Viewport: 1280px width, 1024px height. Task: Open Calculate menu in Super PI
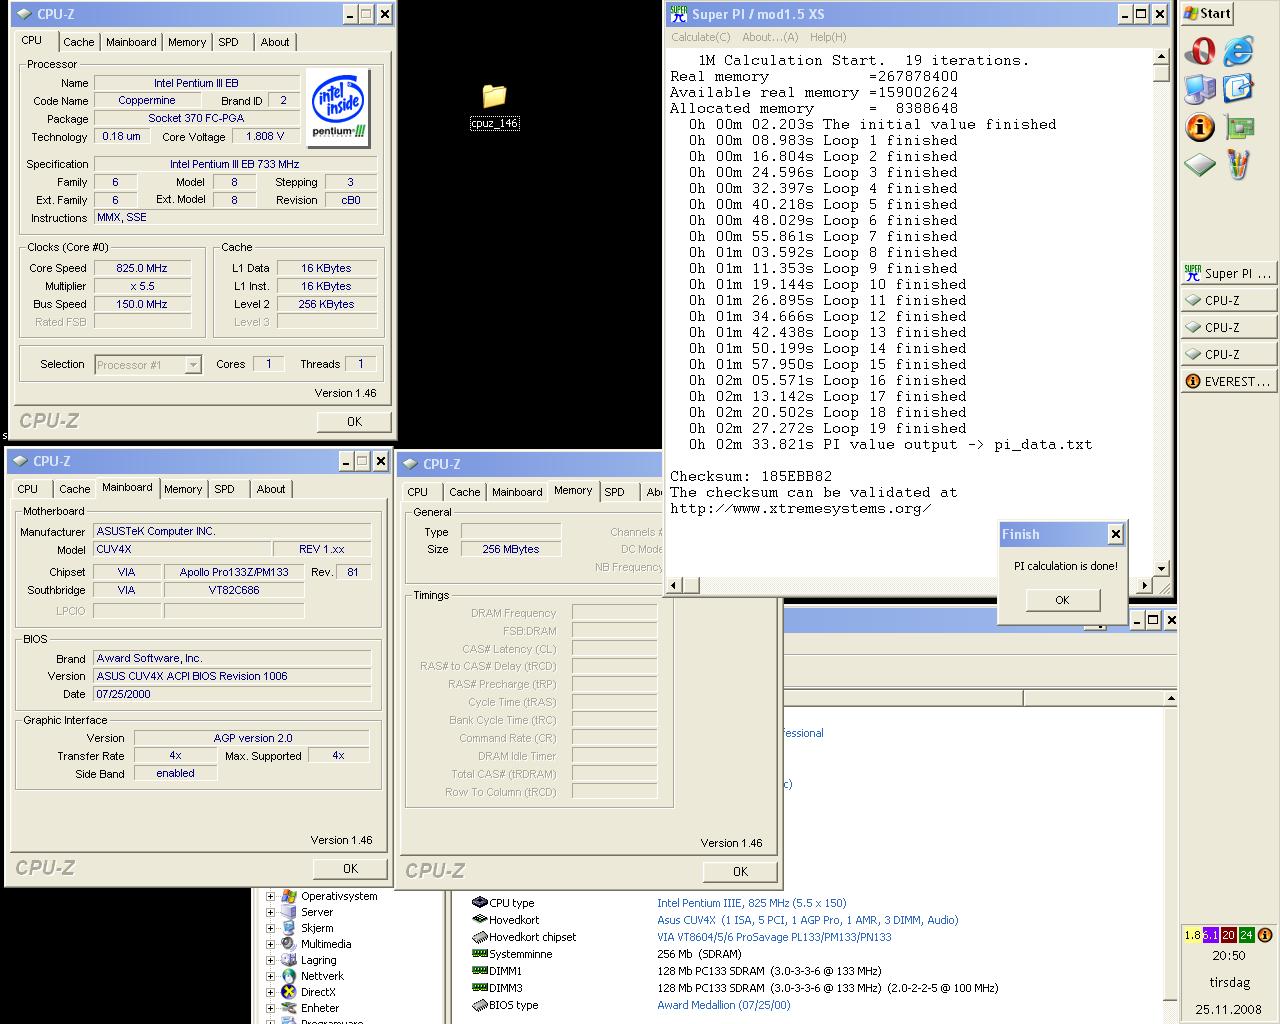click(x=701, y=37)
